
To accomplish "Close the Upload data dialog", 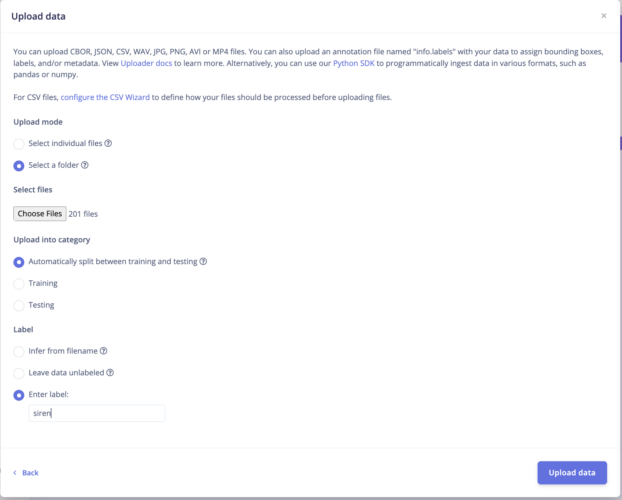I will click(603, 16).
